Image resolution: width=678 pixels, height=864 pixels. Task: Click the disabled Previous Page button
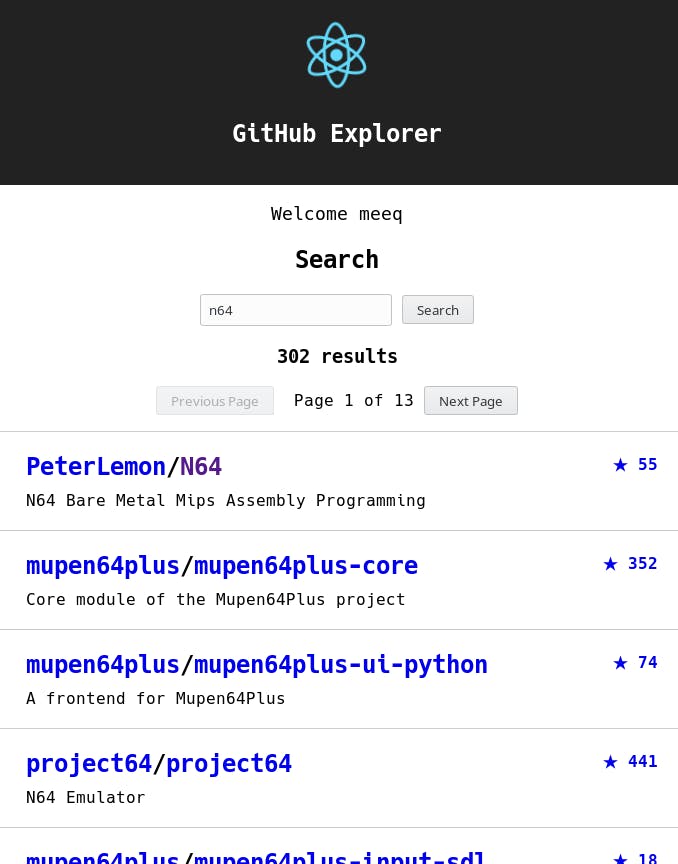(215, 400)
